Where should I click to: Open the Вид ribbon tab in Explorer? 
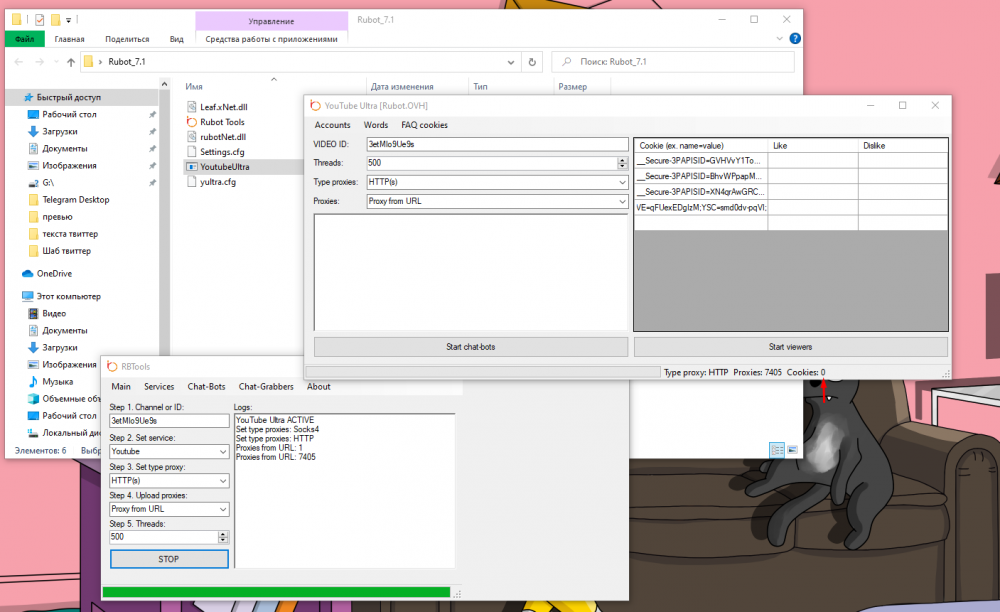[x=176, y=39]
